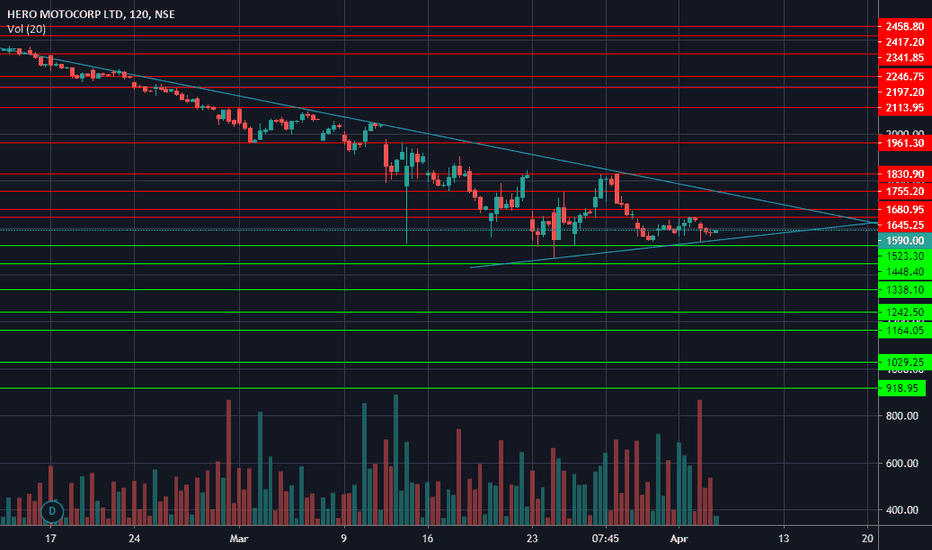Click the 600.00 volume axis label

(902, 463)
